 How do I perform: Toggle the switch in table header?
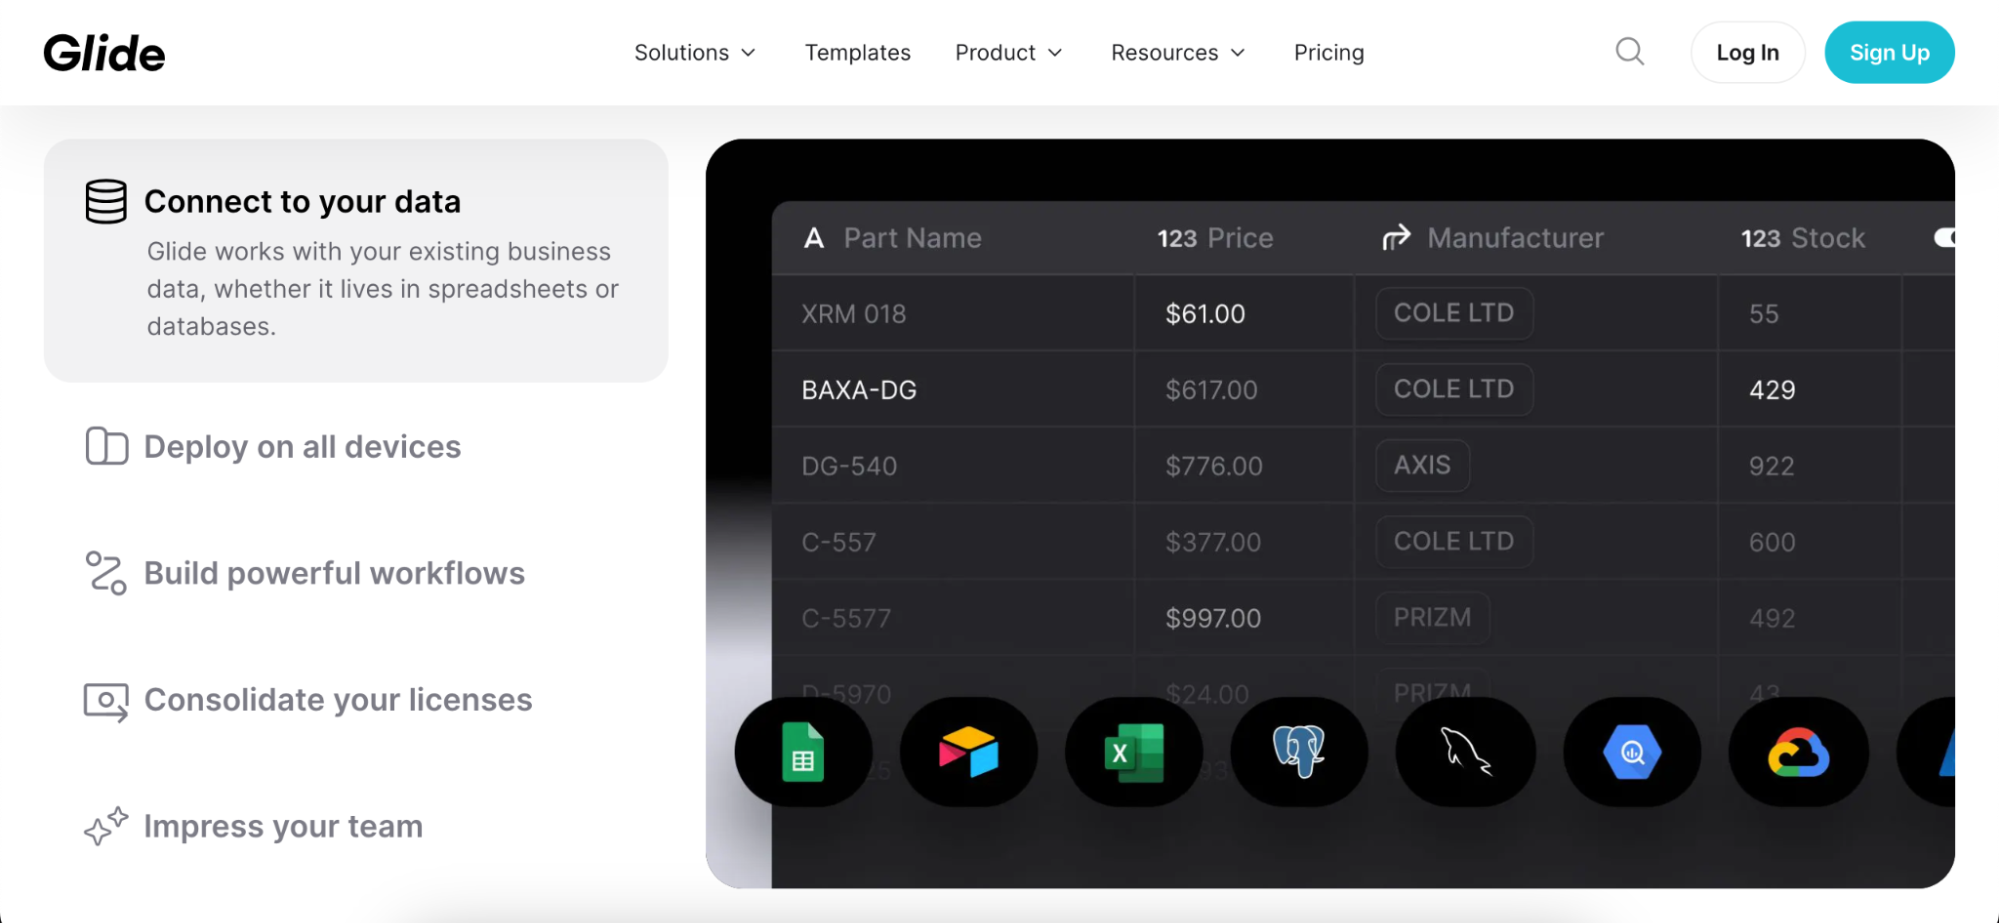1944,238
